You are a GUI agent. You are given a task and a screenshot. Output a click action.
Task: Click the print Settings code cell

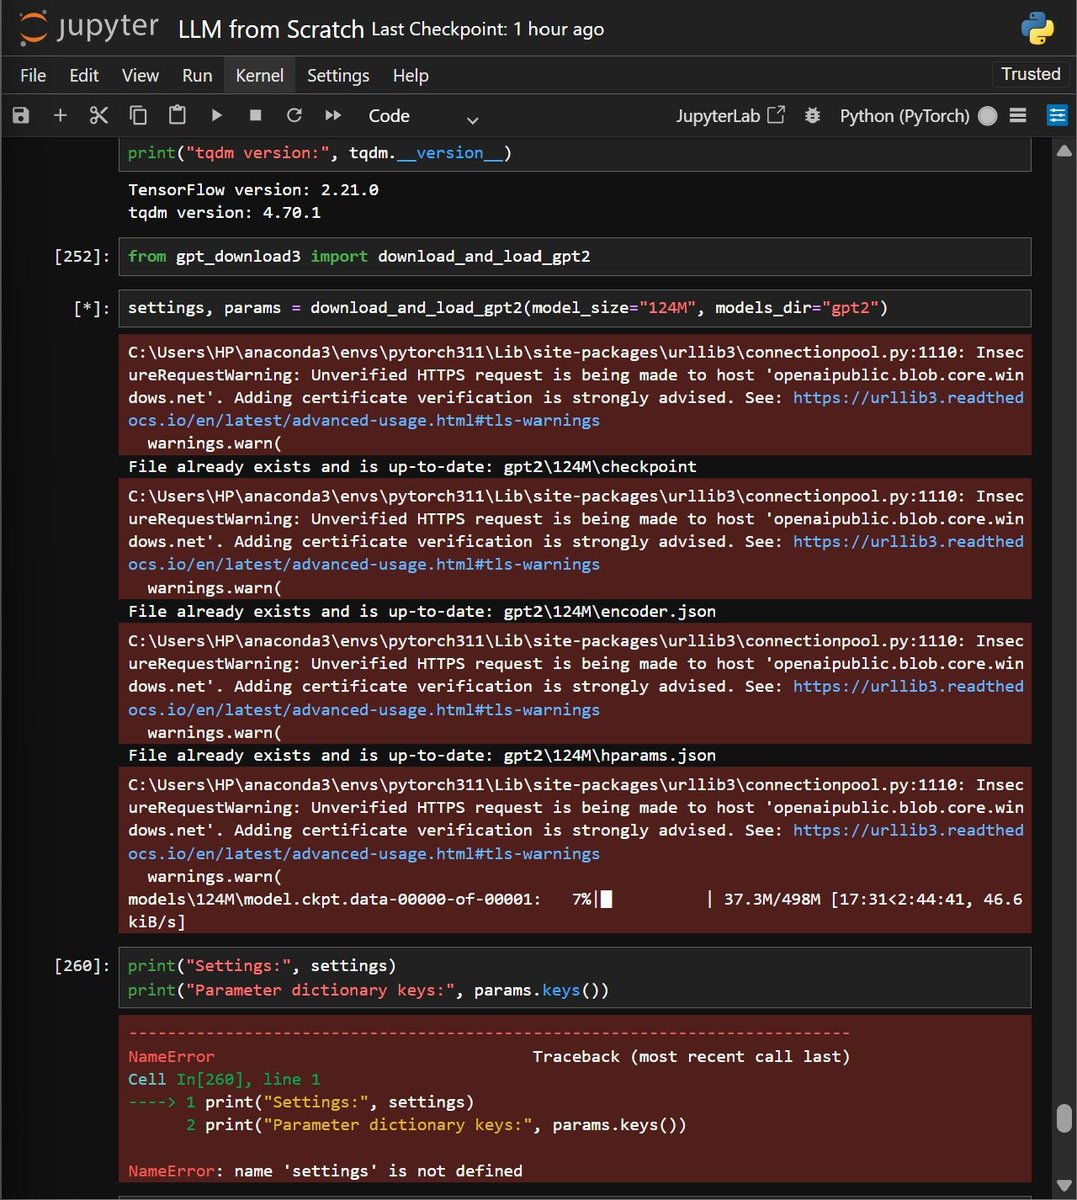(574, 978)
